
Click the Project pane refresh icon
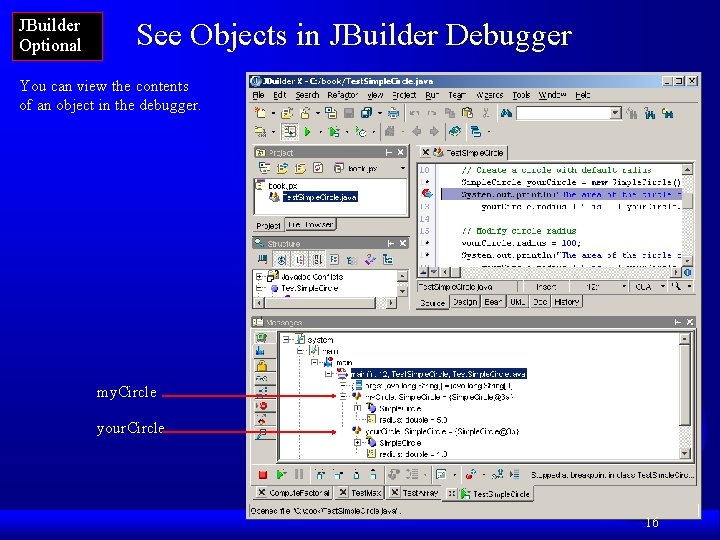318,168
